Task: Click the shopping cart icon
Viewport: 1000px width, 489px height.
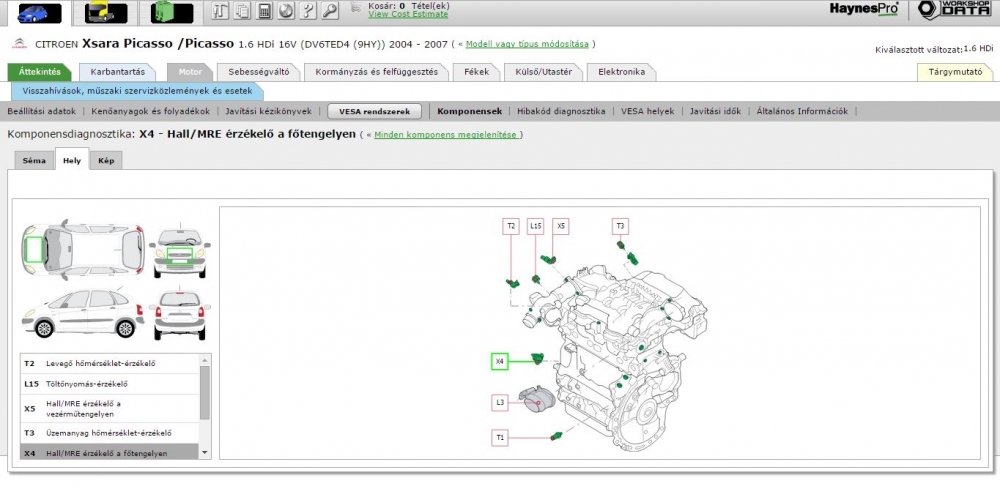Action: [x=357, y=7]
